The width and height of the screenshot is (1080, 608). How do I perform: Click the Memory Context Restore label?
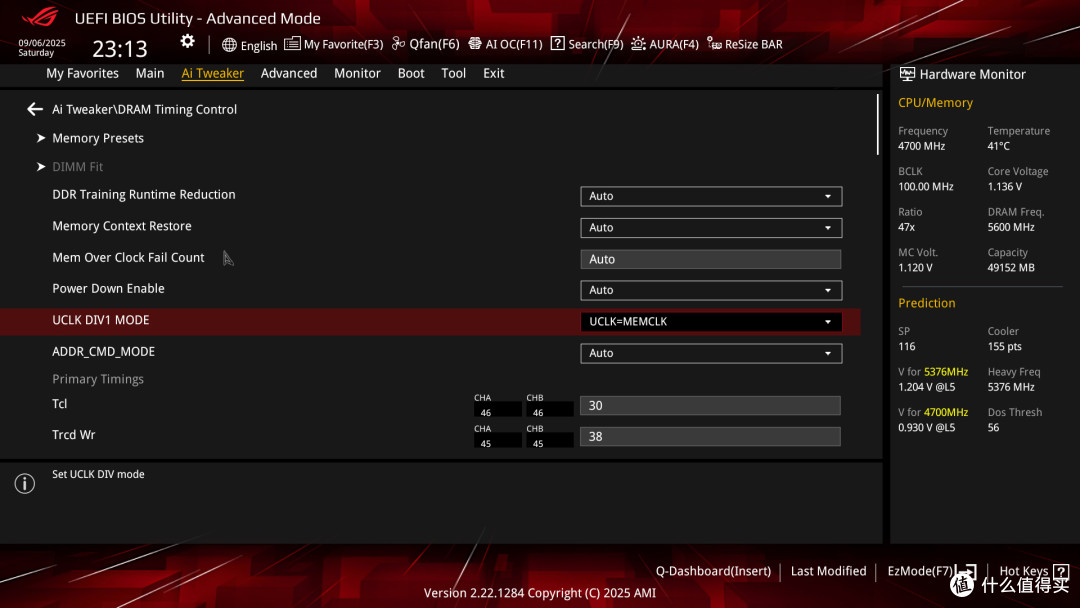pyautogui.click(x=122, y=226)
